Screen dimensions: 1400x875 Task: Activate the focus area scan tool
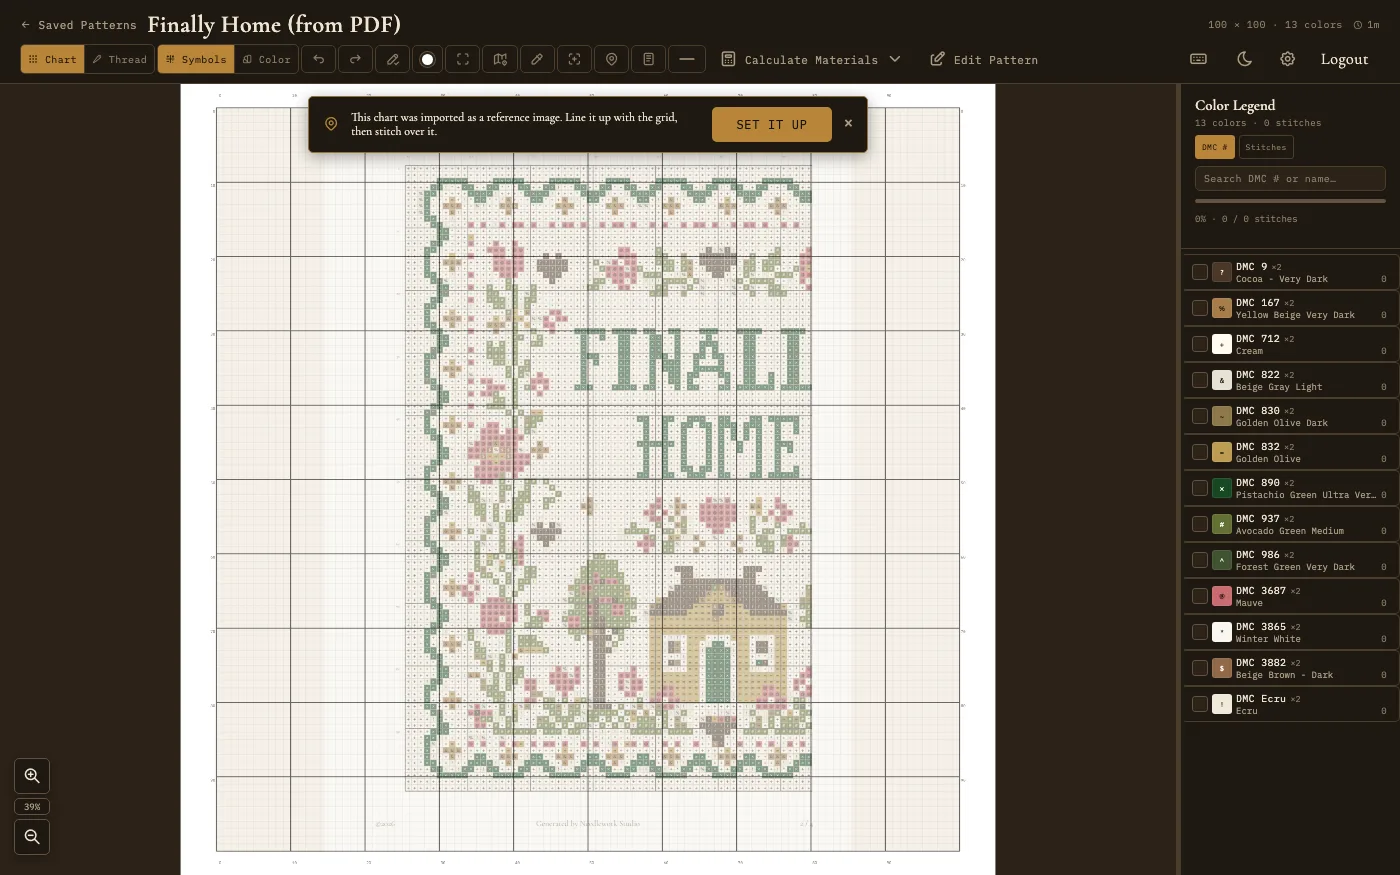[x=574, y=59]
